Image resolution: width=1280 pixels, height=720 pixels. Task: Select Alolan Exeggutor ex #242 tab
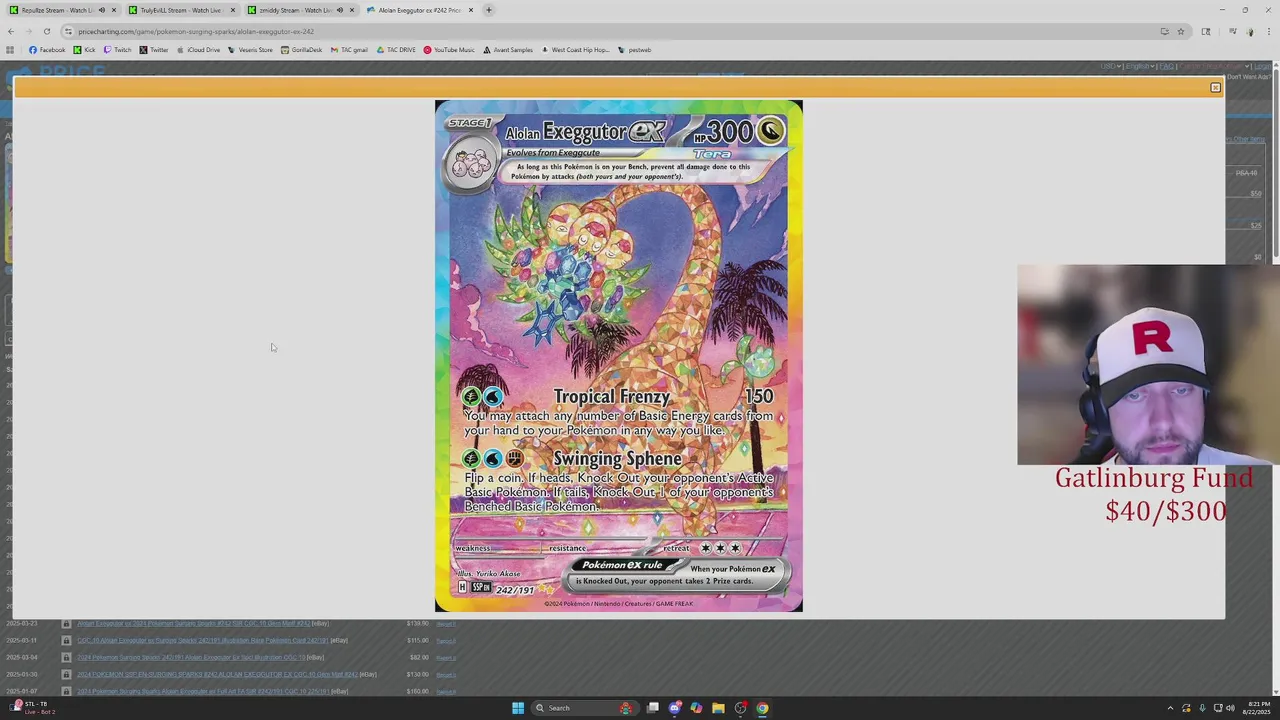coord(420,10)
